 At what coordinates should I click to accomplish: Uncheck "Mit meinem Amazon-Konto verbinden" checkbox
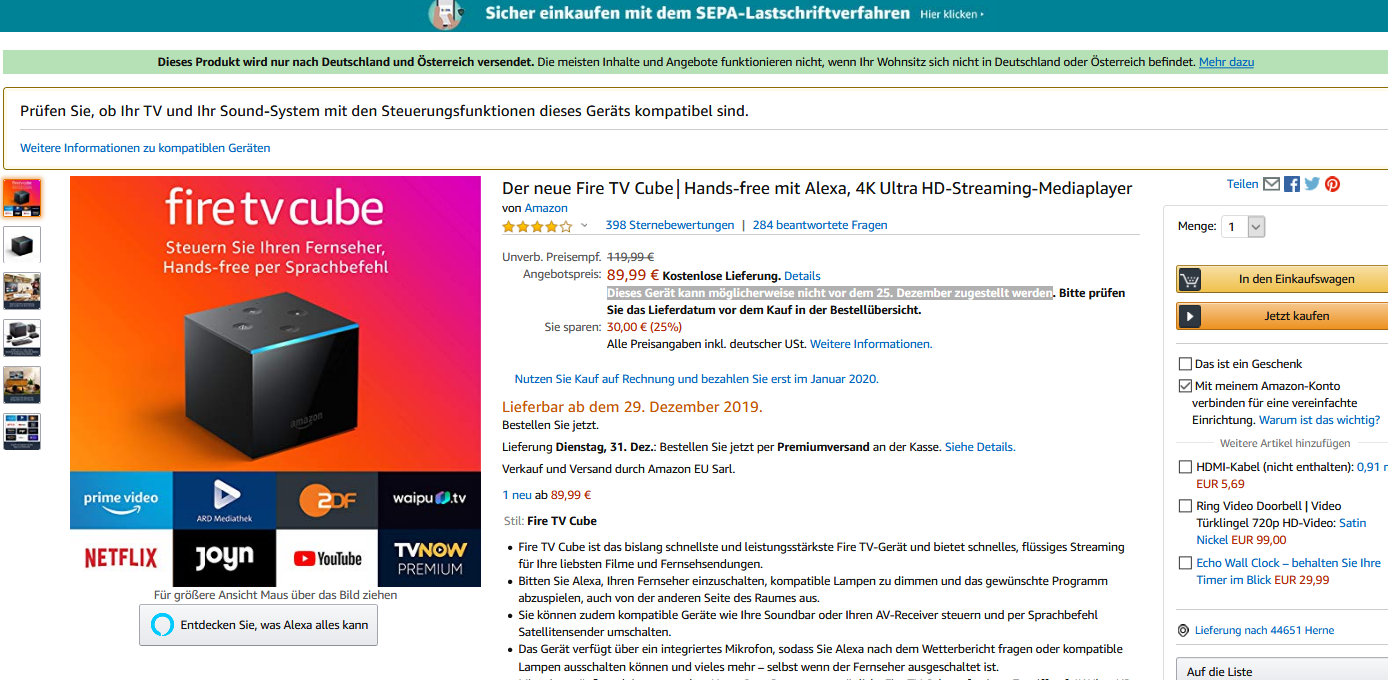[x=1186, y=386]
